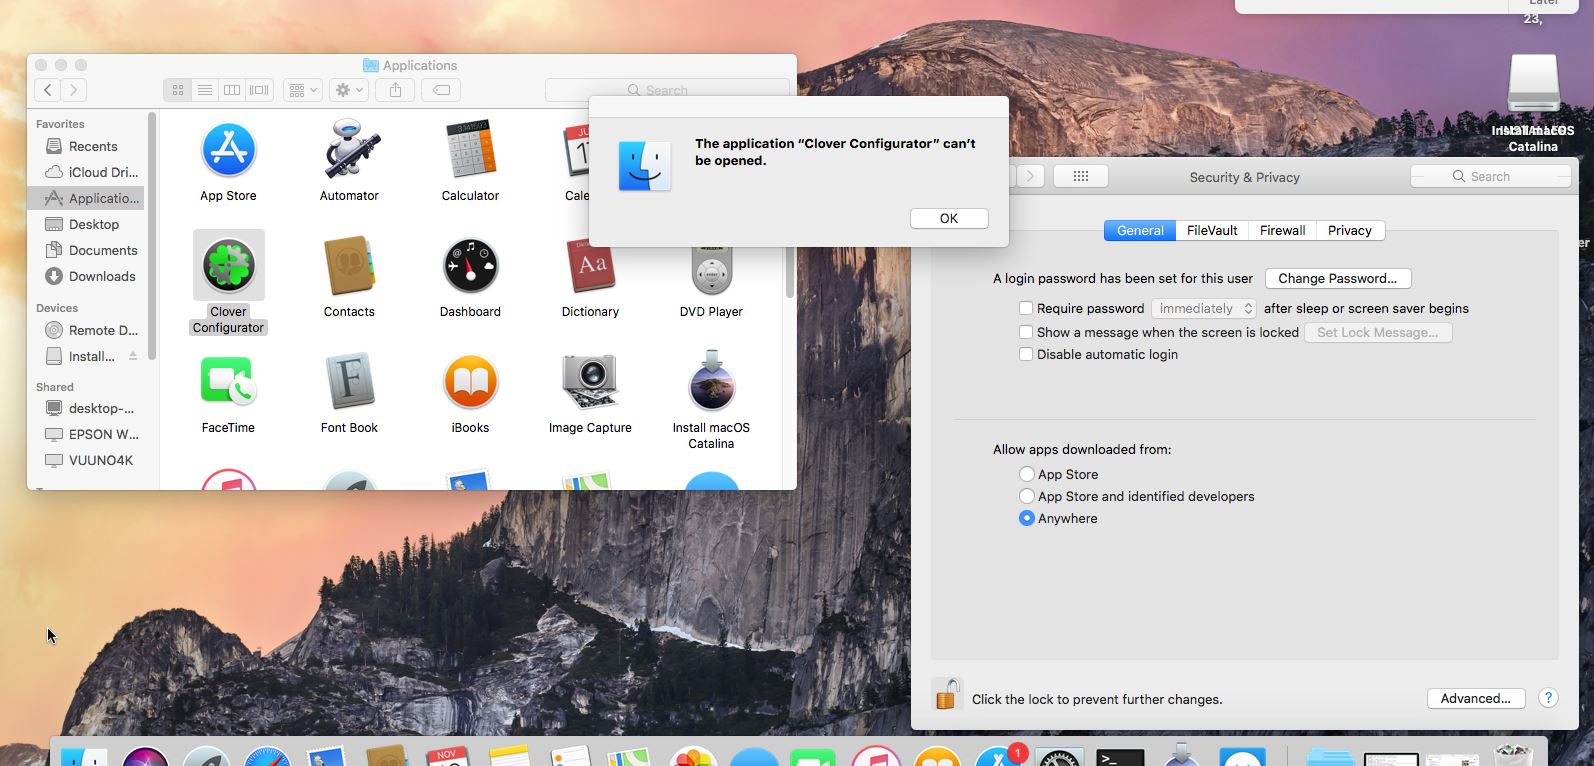Go forward in the Finder window
Image resolution: width=1594 pixels, height=766 pixels.
tap(73, 90)
